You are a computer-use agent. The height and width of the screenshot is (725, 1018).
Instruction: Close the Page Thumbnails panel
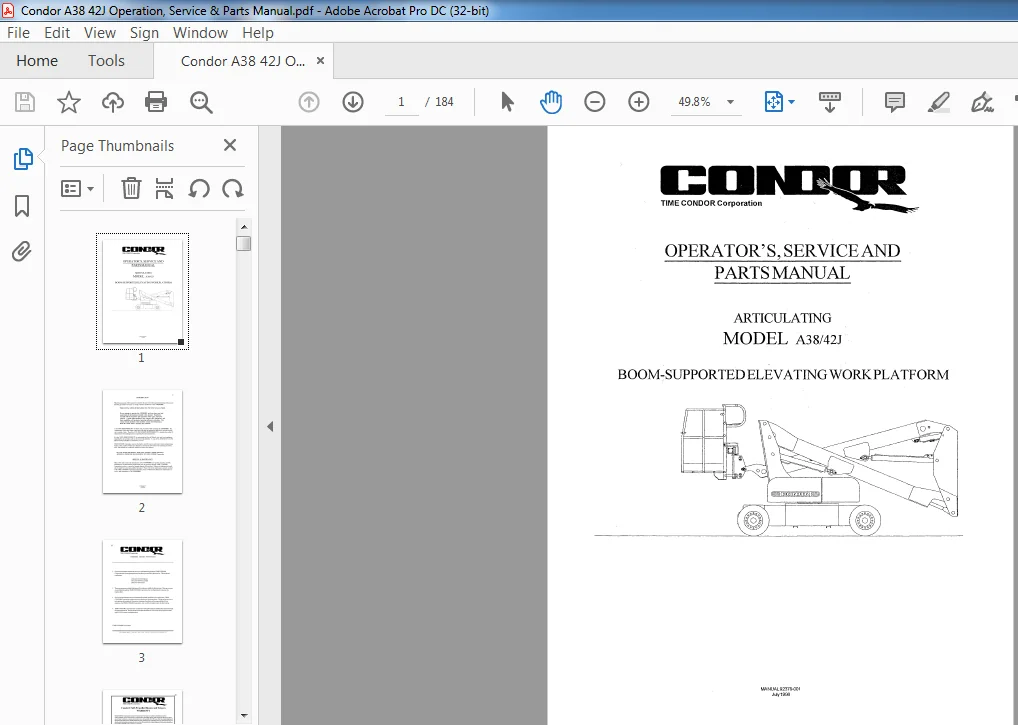(230, 145)
